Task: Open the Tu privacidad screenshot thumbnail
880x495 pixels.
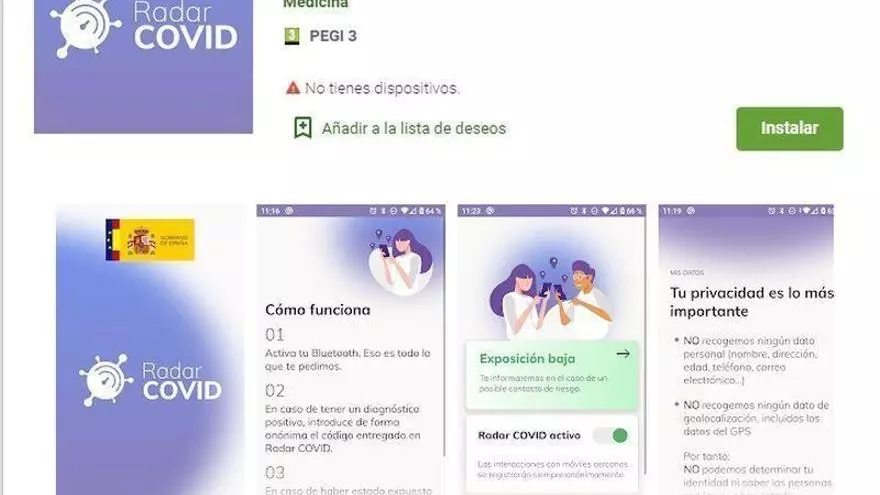Action: pyautogui.click(x=746, y=350)
